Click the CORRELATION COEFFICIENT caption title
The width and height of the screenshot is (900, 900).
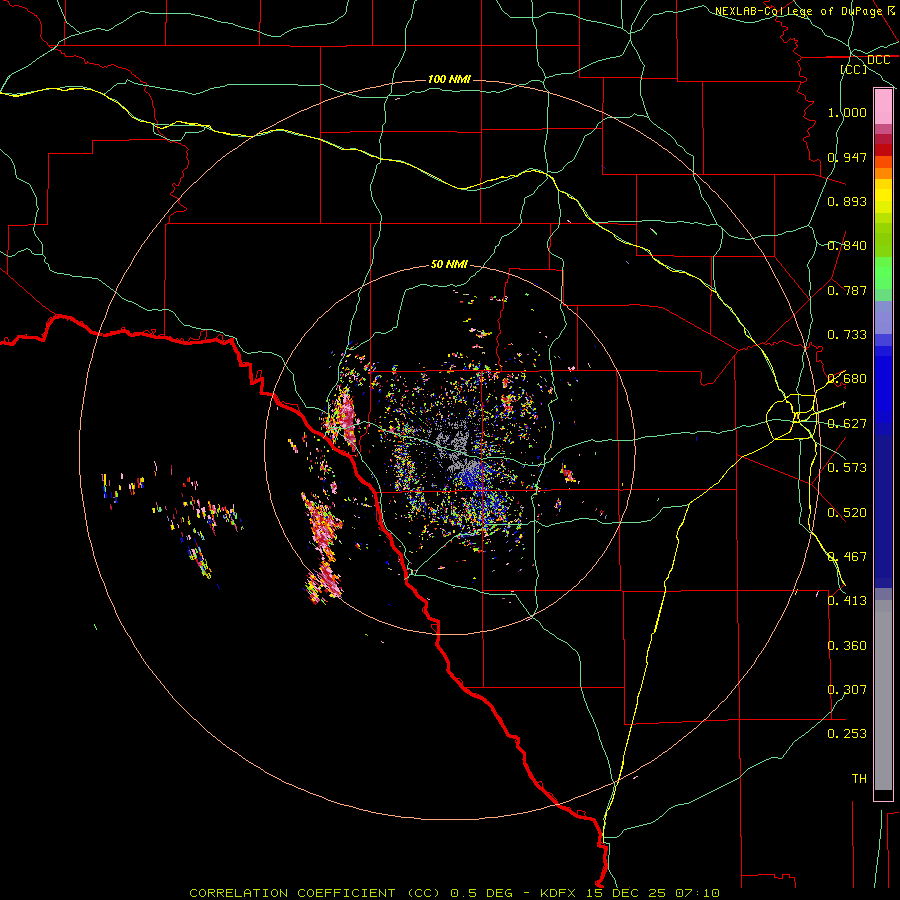tap(292, 893)
